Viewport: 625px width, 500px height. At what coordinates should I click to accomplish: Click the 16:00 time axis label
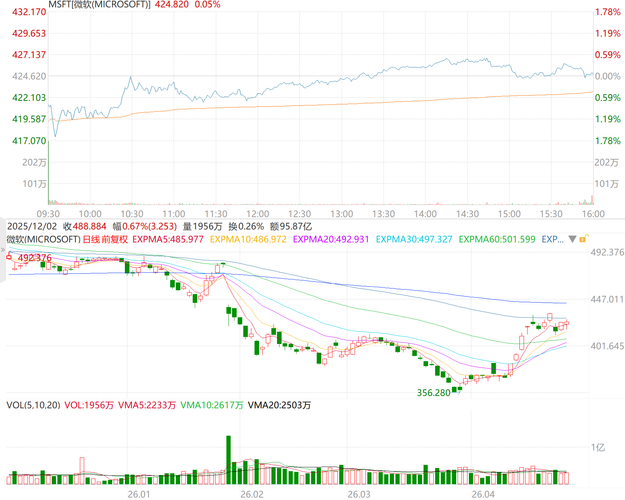[x=594, y=214]
